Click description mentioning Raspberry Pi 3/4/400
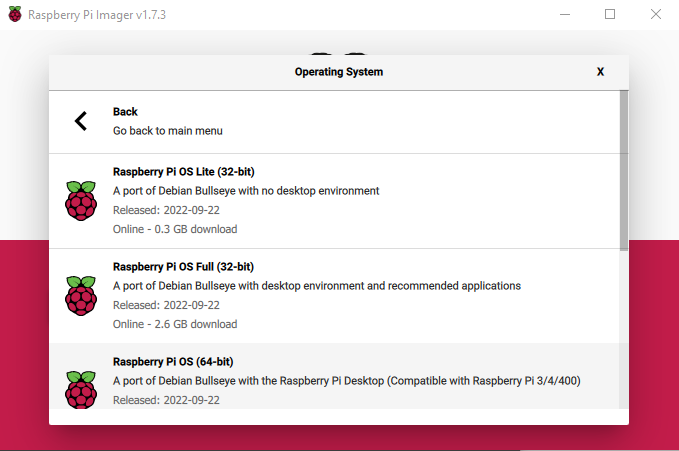Viewport: 679px width, 451px height. [x=347, y=381]
